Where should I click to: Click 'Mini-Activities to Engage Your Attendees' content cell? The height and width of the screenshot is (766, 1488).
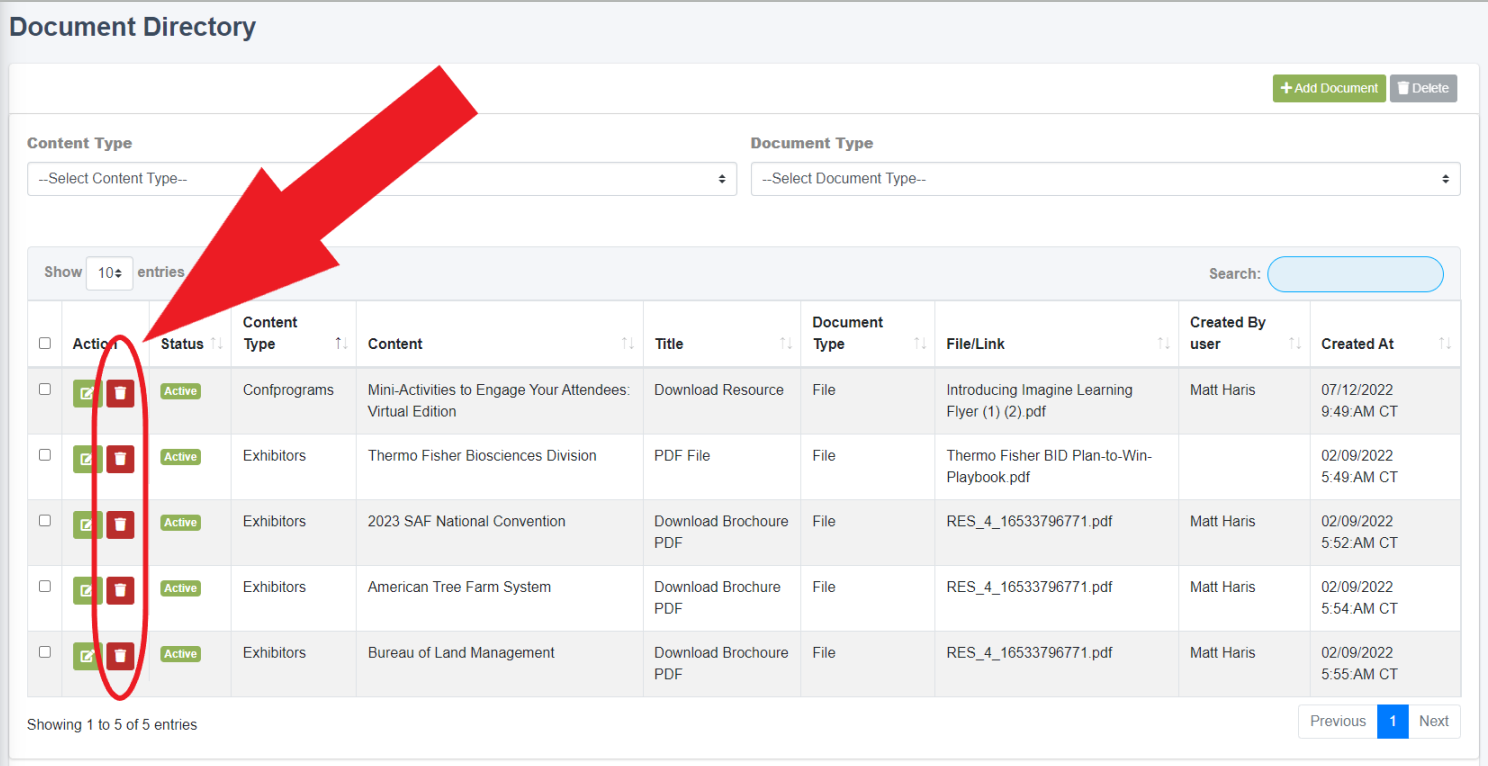click(499, 401)
